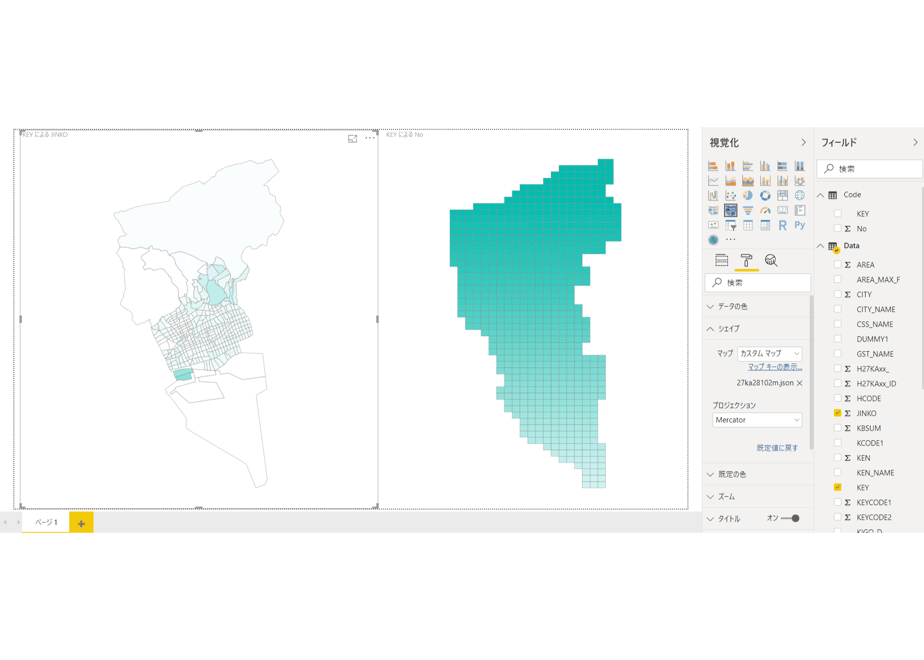Screen dimensions: 924x660
Task: Uncheck the JINKO field checkbox
Action: (837, 413)
